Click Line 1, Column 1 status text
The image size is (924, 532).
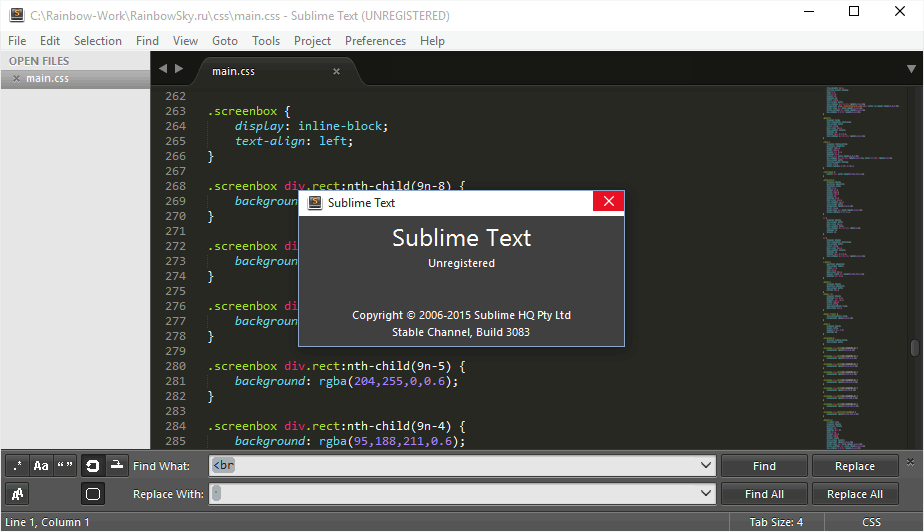pyautogui.click(x=47, y=522)
